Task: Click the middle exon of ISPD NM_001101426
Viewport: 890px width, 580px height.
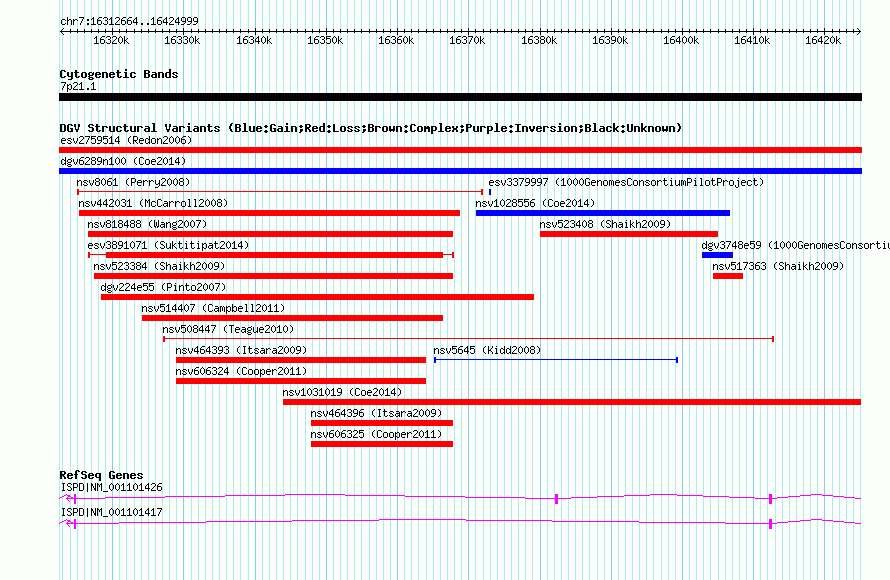Action: point(556,499)
